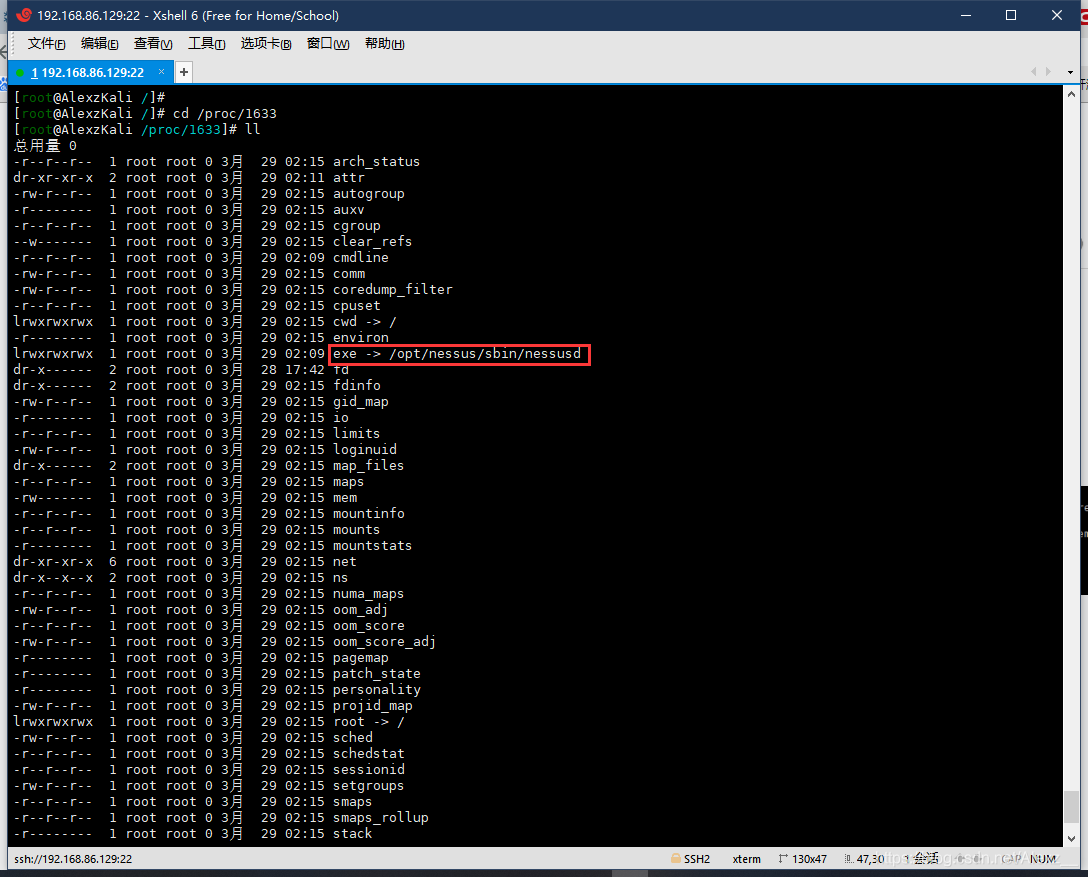Click the sessionid file name
Image resolution: width=1088 pixels, height=877 pixels.
point(368,769)
